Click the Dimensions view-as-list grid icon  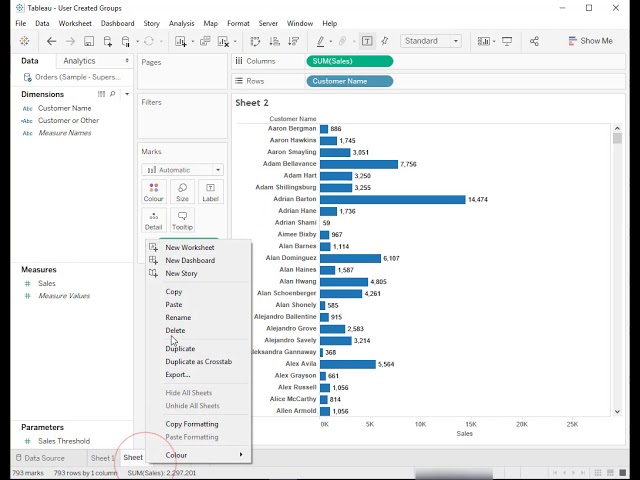101,94
